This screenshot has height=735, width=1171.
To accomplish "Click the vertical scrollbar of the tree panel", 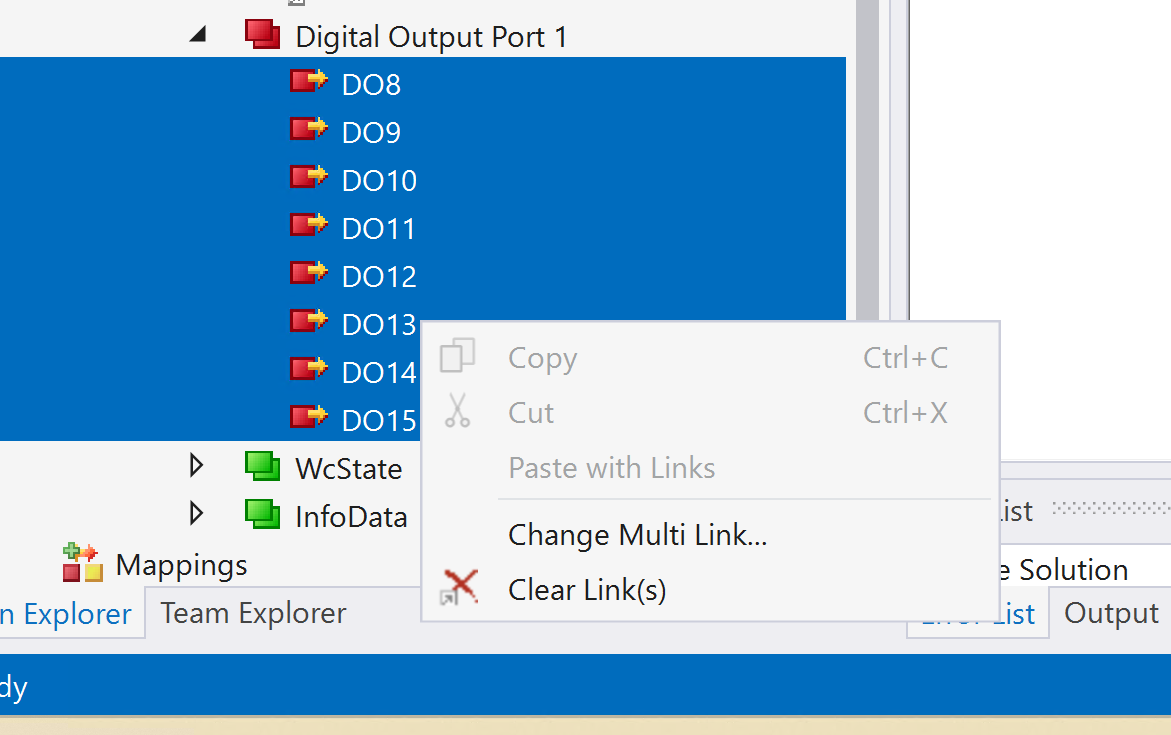I will point(866,200).
